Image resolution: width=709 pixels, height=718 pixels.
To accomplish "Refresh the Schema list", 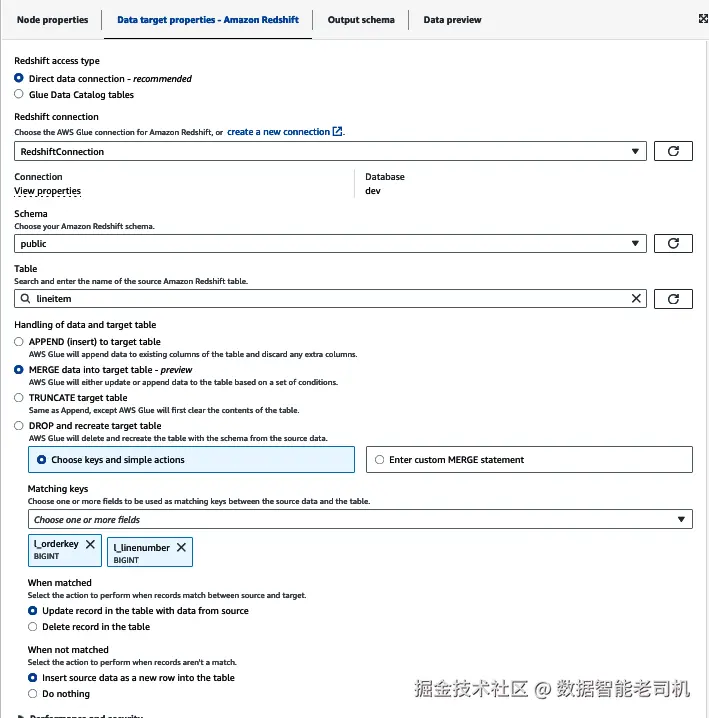I will tap(673, 243).
